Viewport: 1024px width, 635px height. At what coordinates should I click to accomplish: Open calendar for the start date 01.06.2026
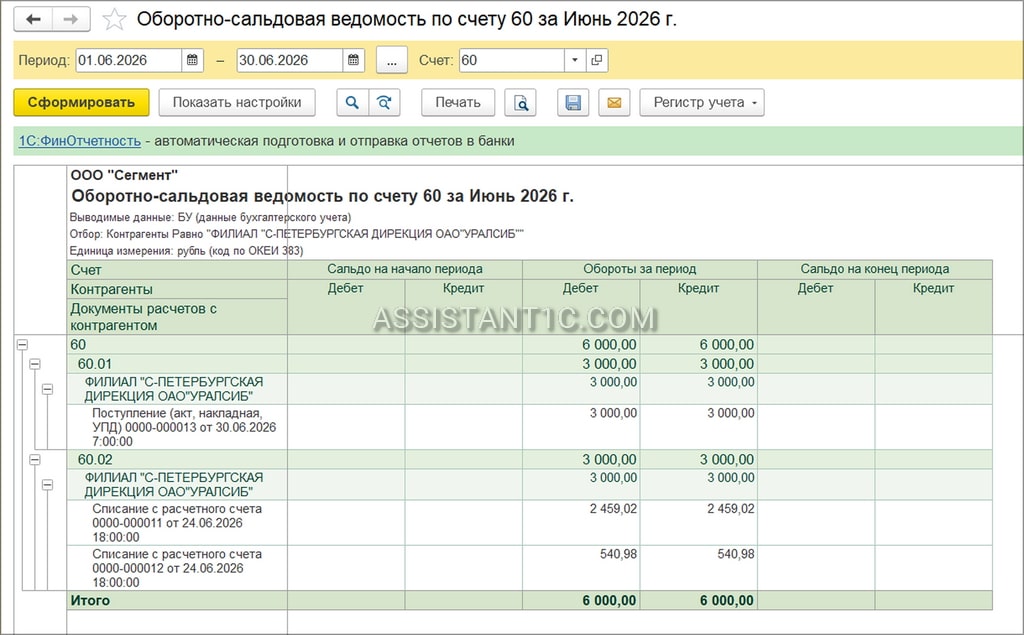point(192,60)
